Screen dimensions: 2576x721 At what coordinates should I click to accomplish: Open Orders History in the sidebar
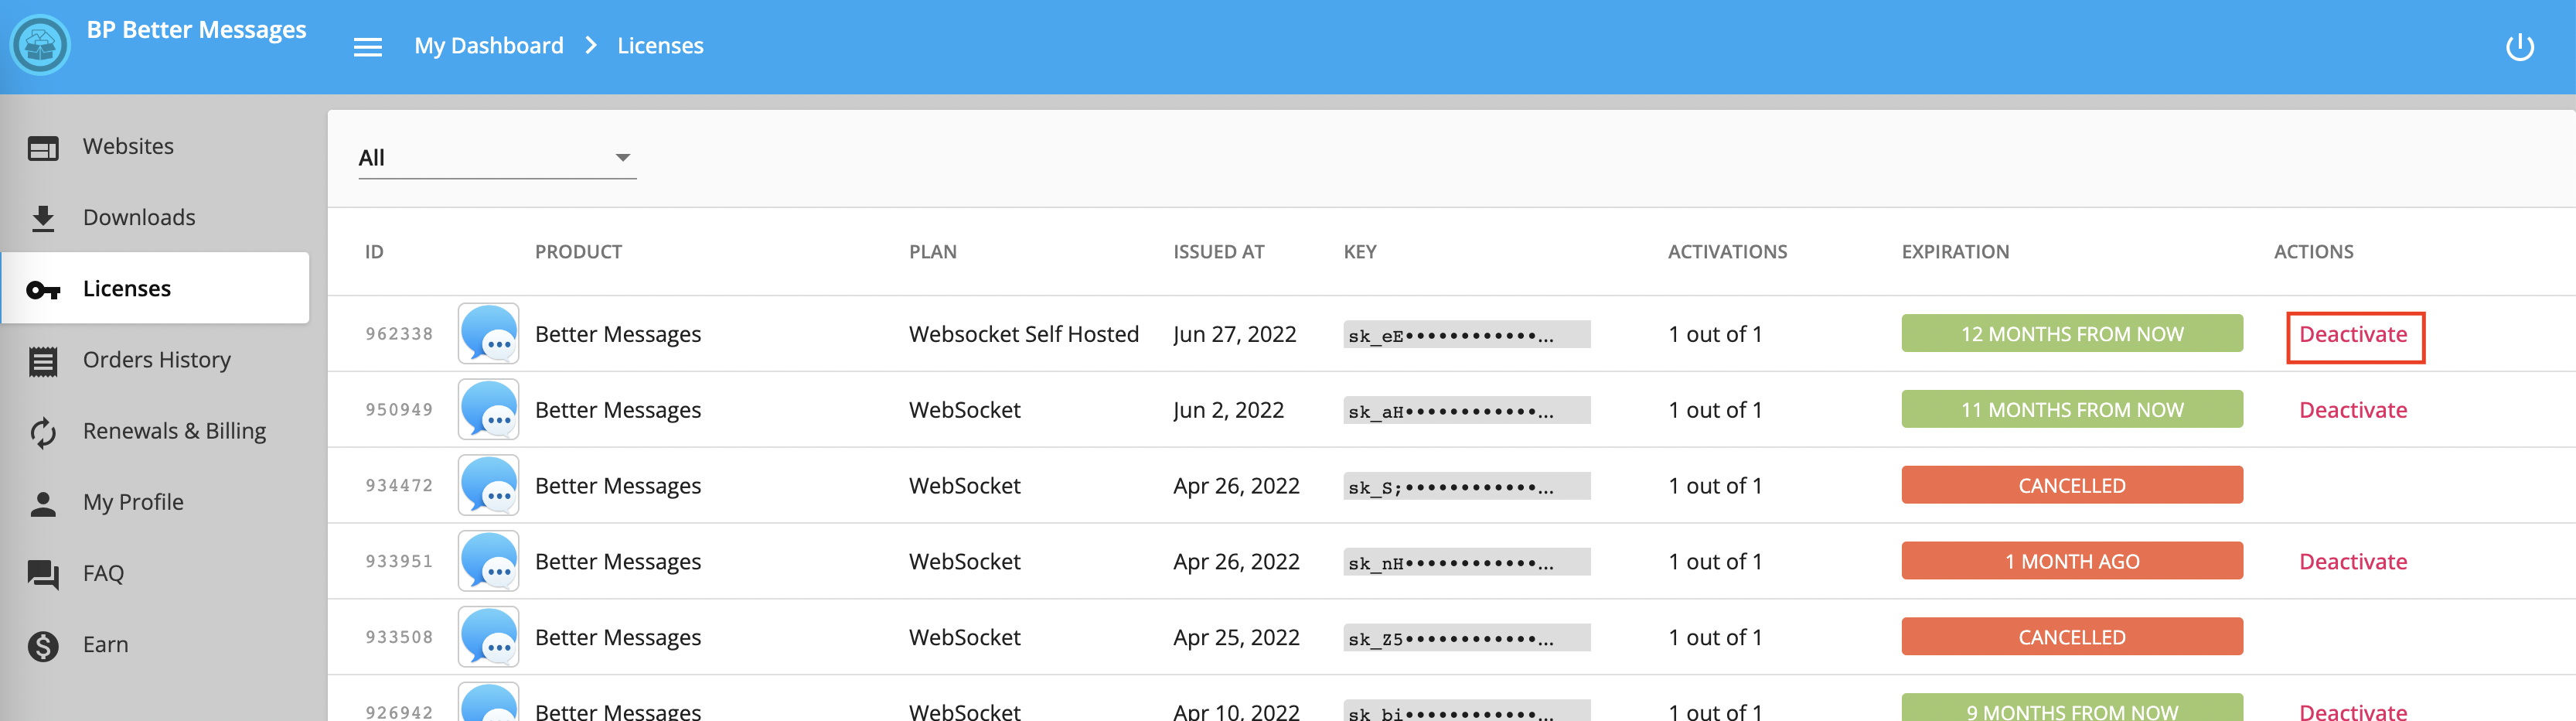[156, 360]
